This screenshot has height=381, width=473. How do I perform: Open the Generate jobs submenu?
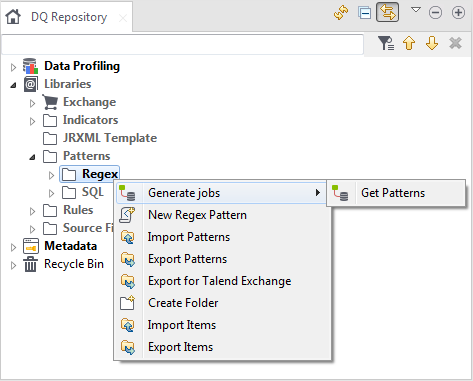221,193
